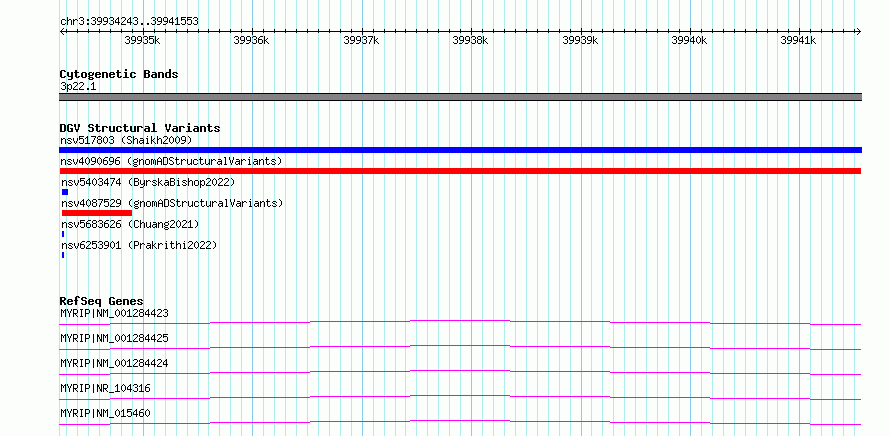This screenshot has width=890, height=436.
Task: Click the 39935k ruler tick label
Action: [x=142, y=40]
